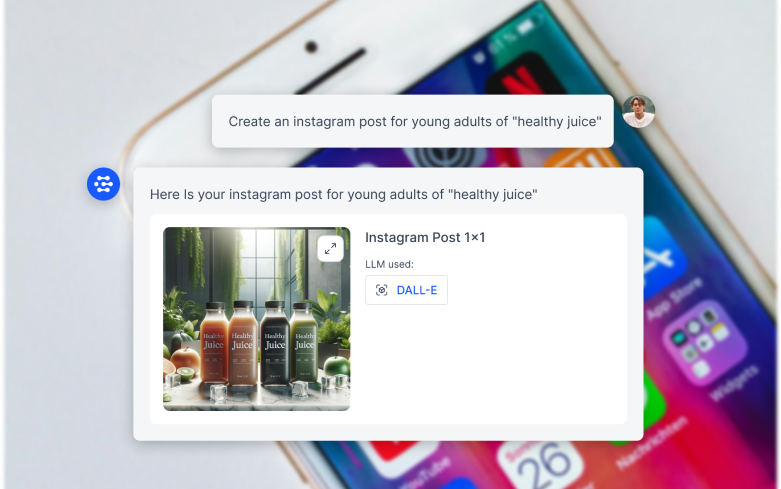Click the expand arrows icon on juice image

(330, 248)
